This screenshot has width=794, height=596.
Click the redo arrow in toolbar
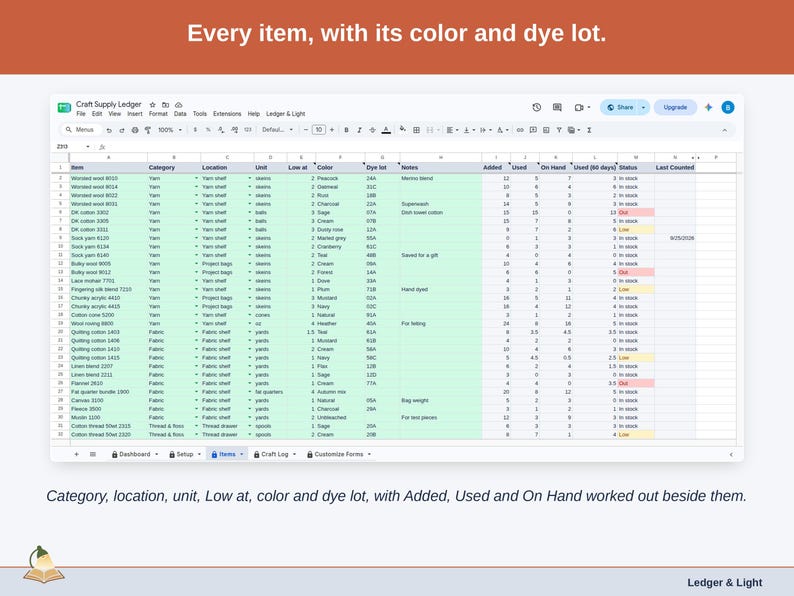tap(122, 130)
